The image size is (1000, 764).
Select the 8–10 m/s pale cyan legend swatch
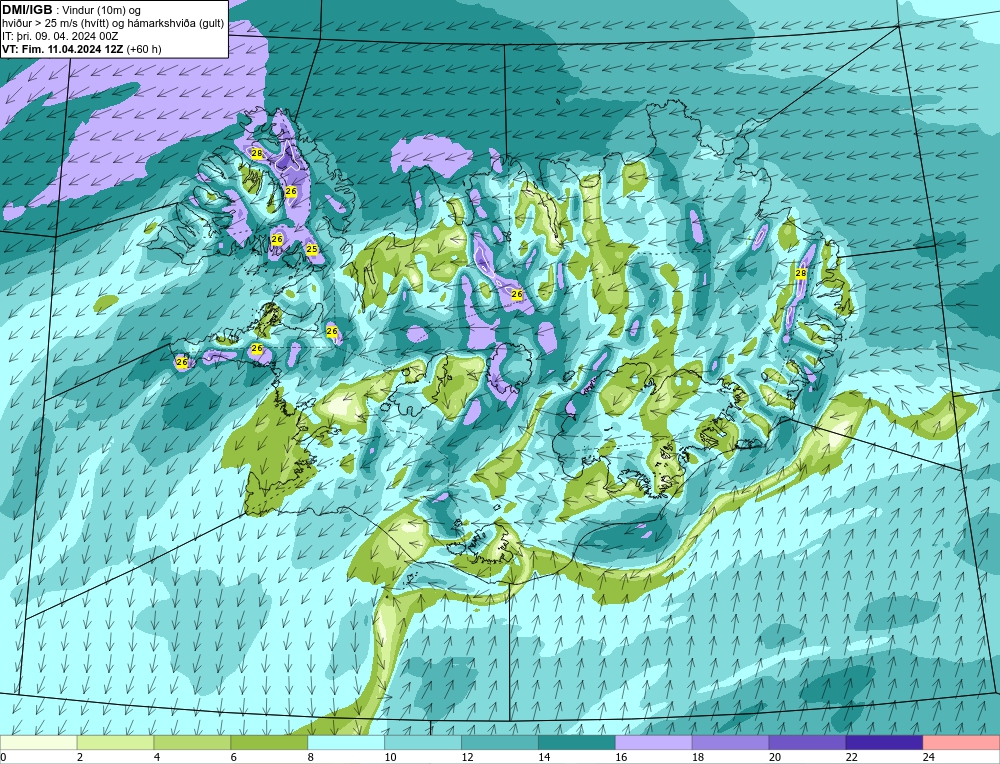346,743
